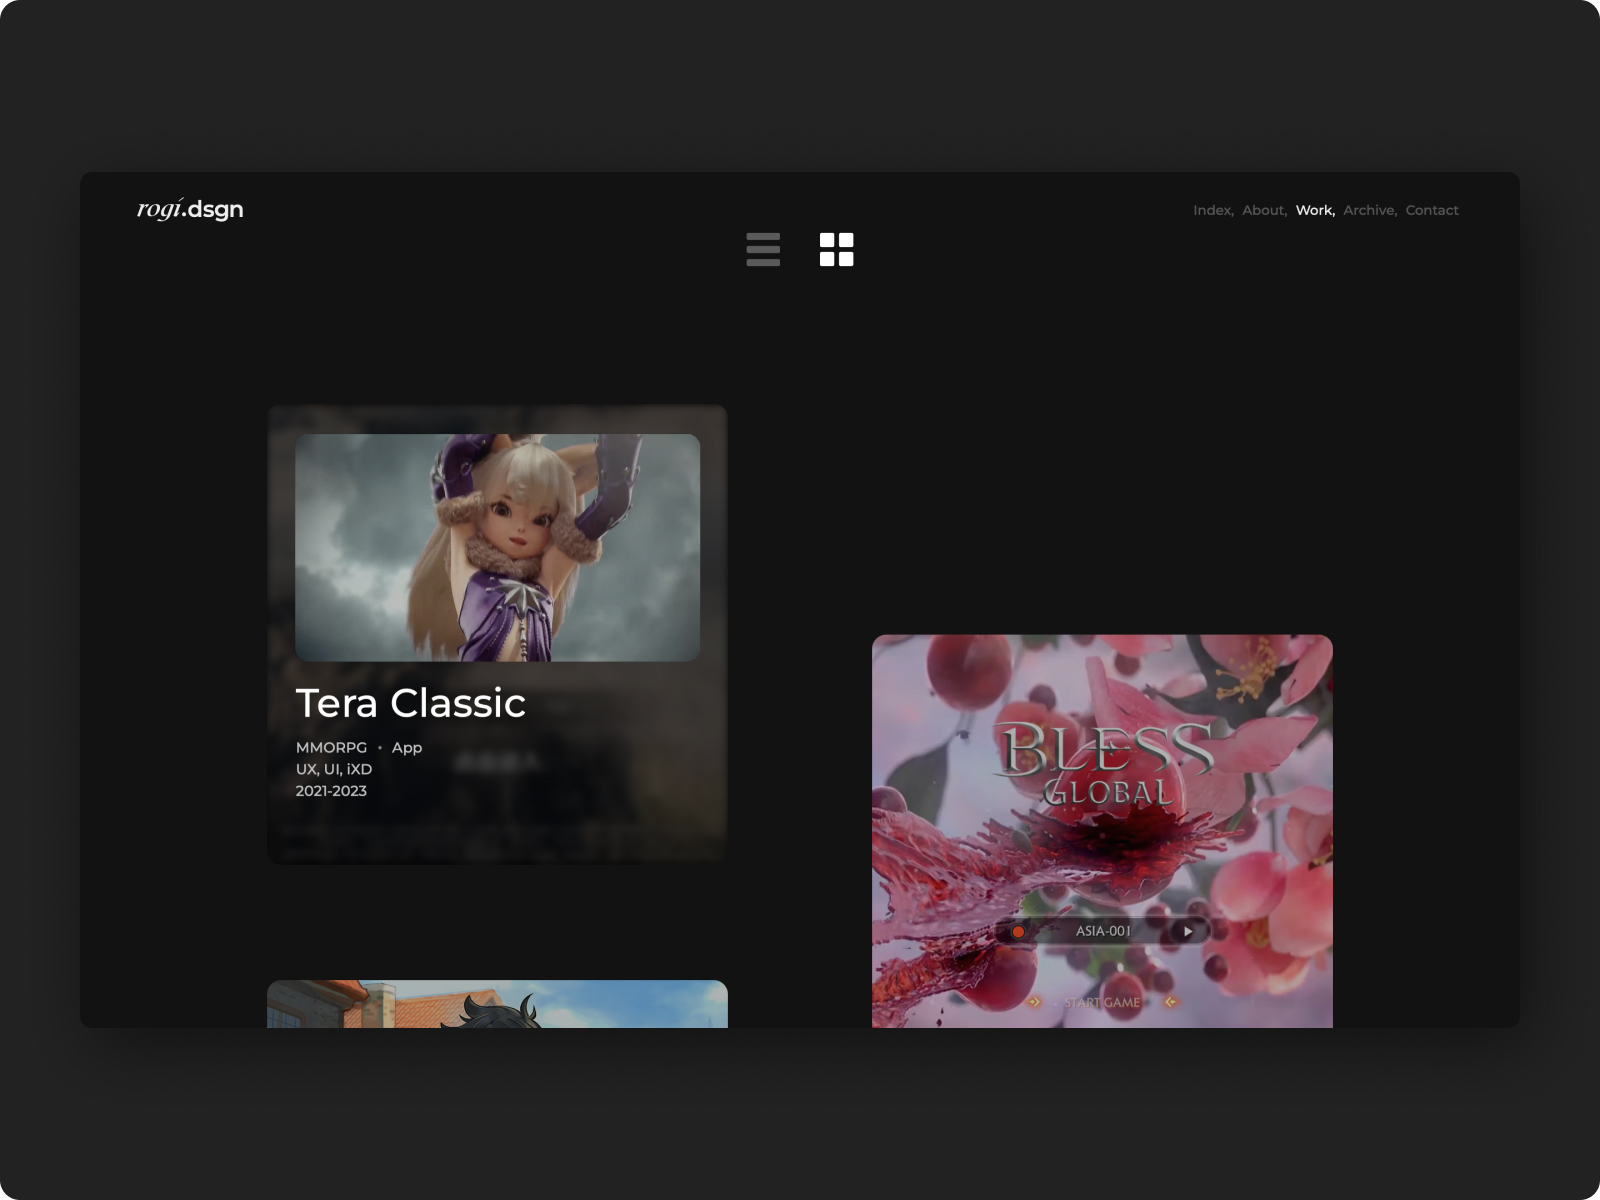
Task: Open the Tera Classic character thumbnail
Action: [x=497, y=547]
